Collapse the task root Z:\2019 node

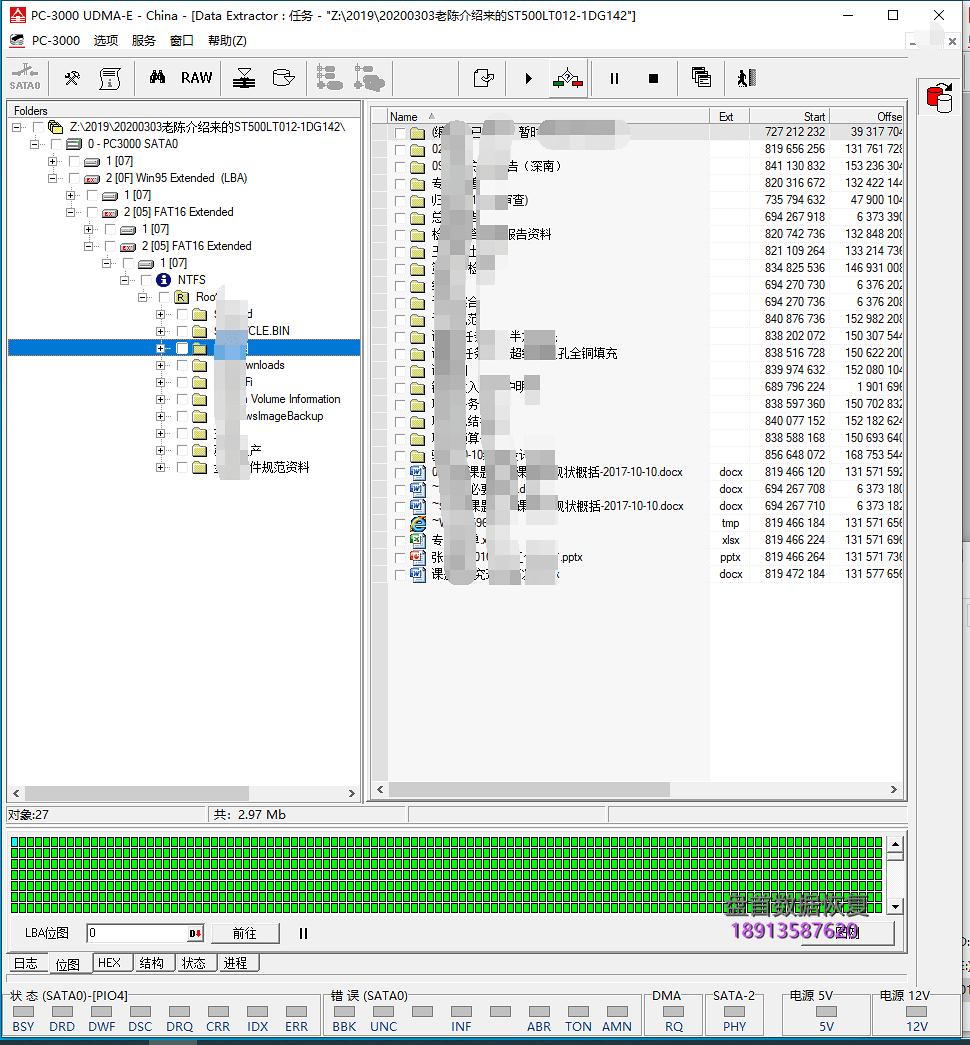(16, 127)
